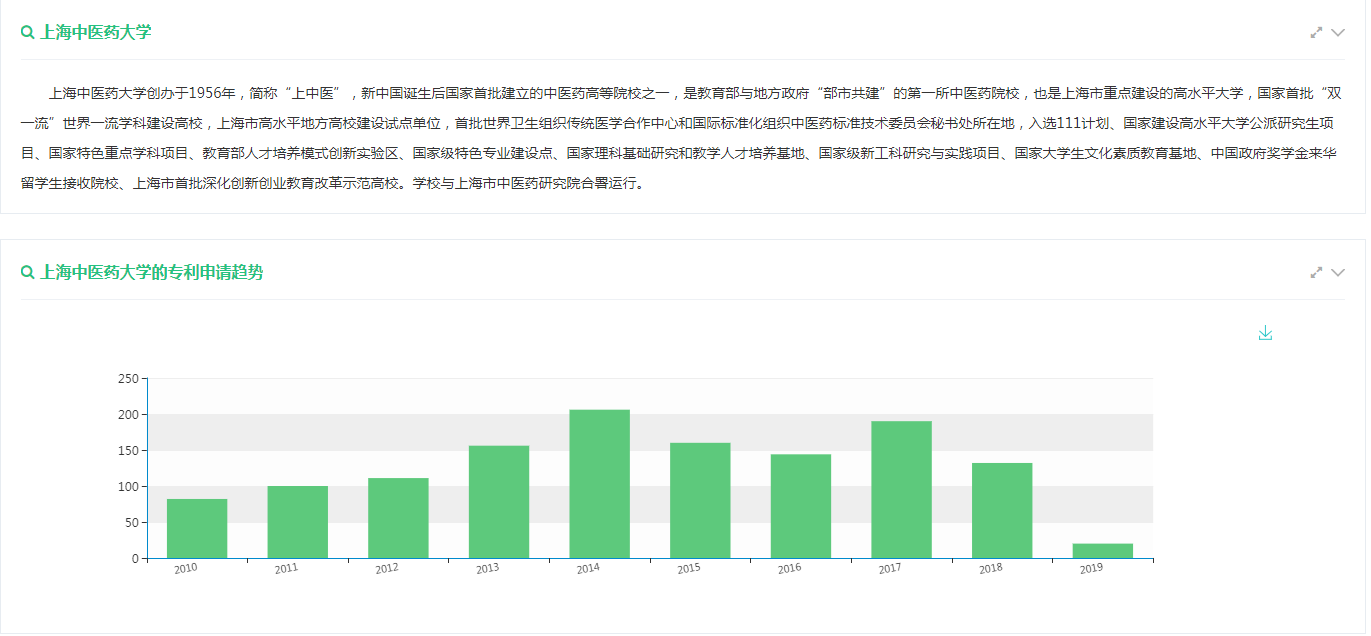The width and height of the screenshot is (1371, 636).
Task: Select the 2010 bar in chart
Action: pyautogui.click(x=197, y=529)
